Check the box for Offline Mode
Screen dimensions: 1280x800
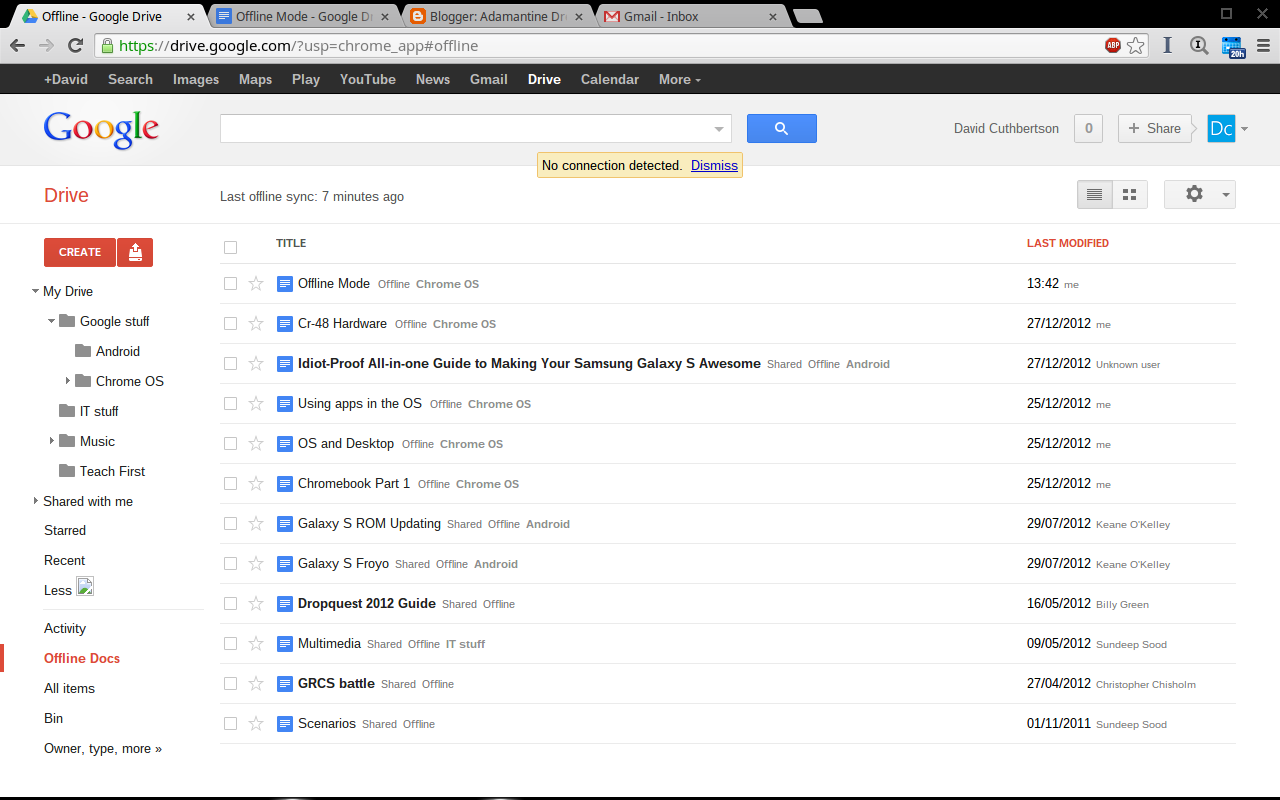tap(231, 284)
